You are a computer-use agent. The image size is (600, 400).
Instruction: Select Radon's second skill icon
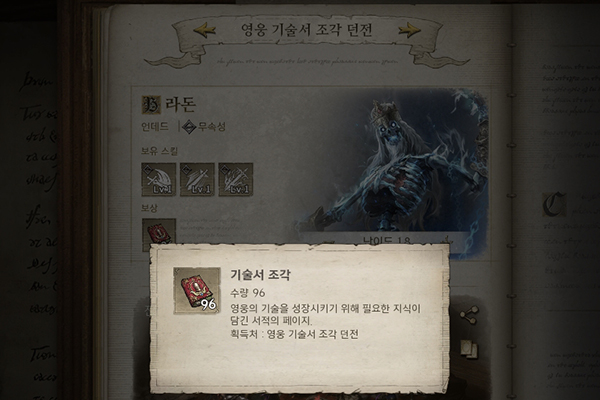197,180
